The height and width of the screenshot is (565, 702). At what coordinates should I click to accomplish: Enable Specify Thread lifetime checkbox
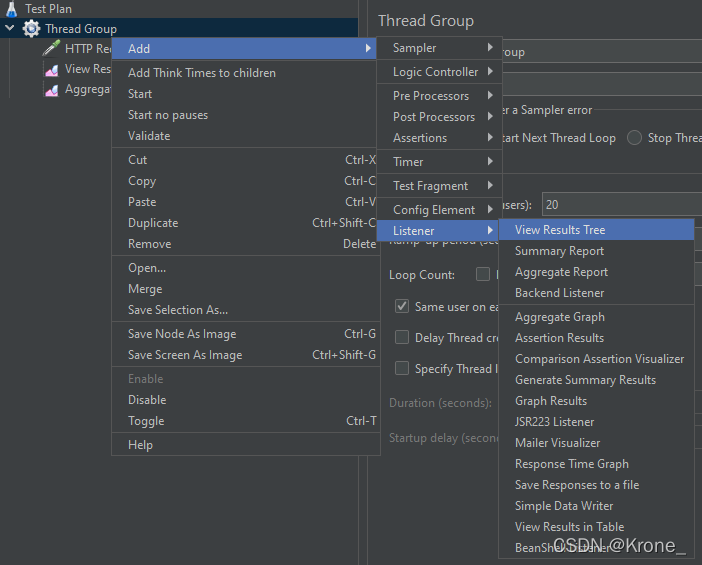point(402,368)
